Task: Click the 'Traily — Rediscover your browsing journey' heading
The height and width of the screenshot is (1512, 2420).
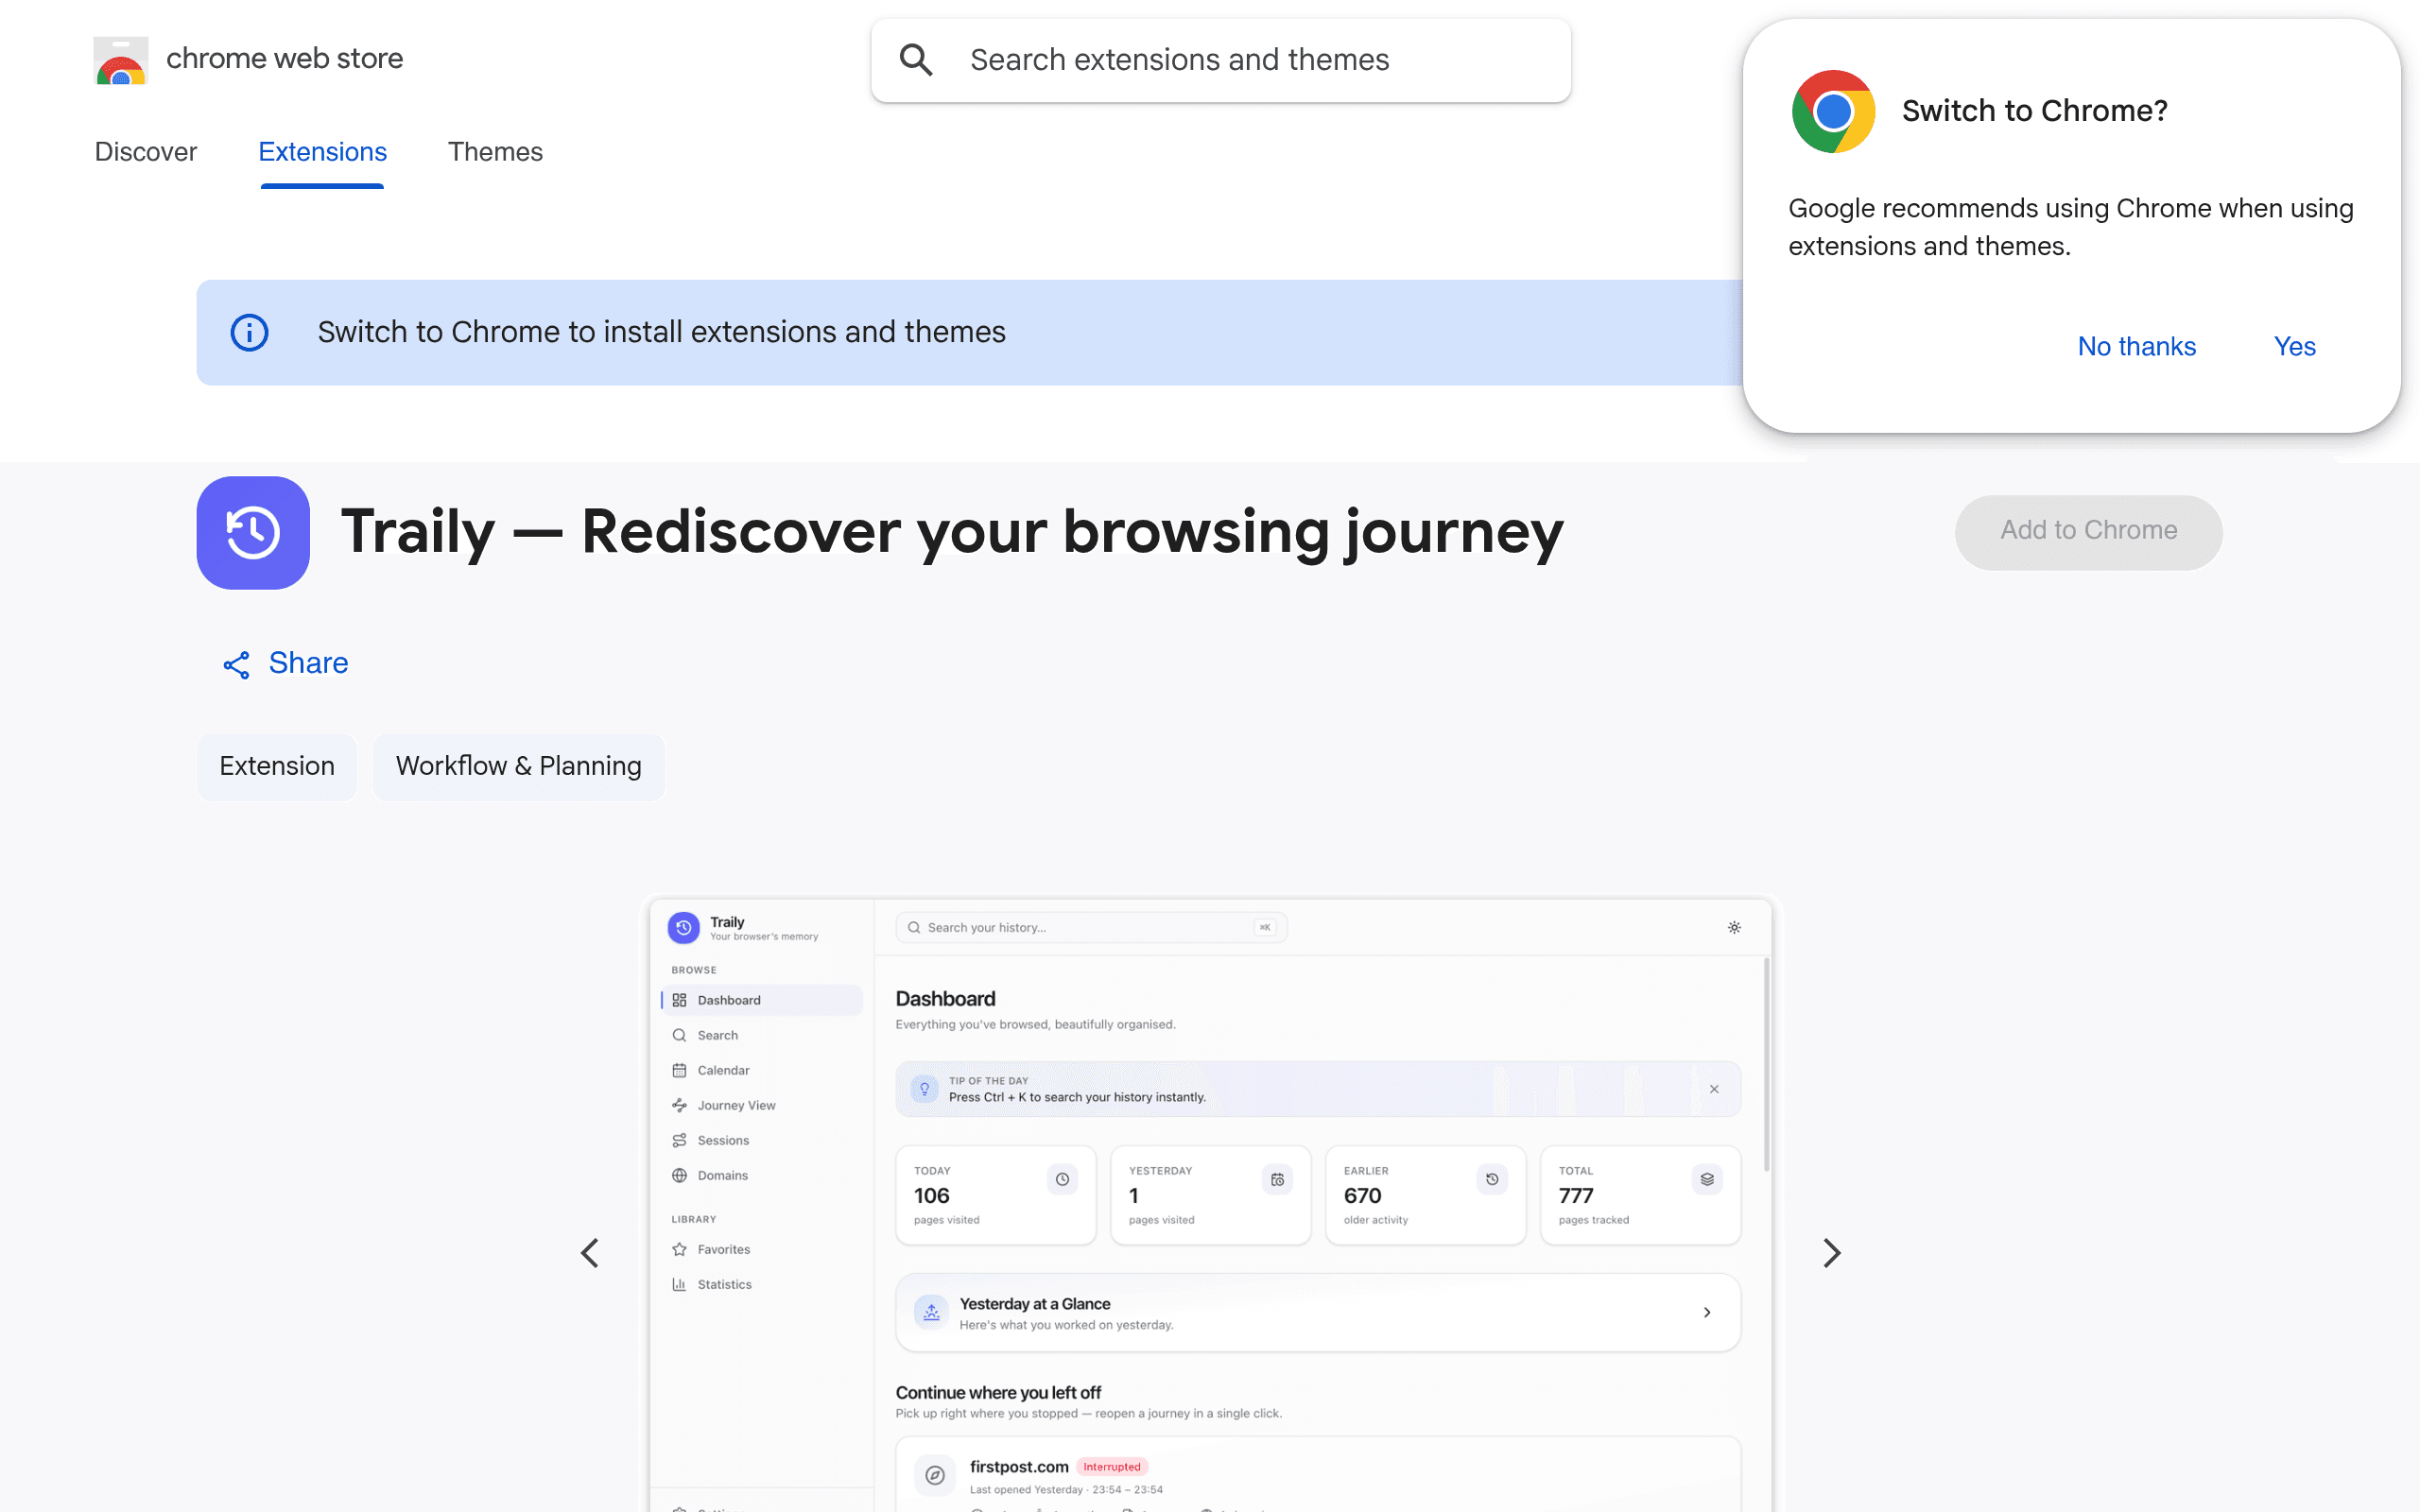Action: point(951,532)
